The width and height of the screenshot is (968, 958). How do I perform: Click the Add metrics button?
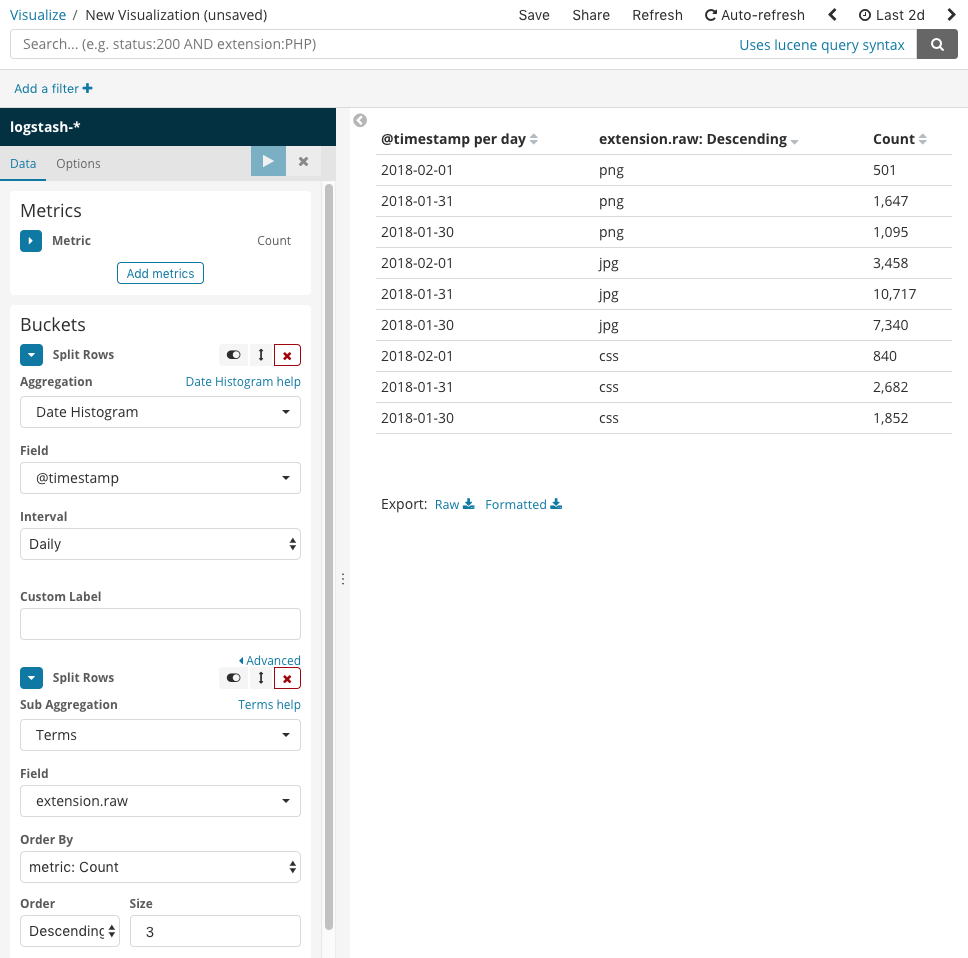tap(161, 273)
